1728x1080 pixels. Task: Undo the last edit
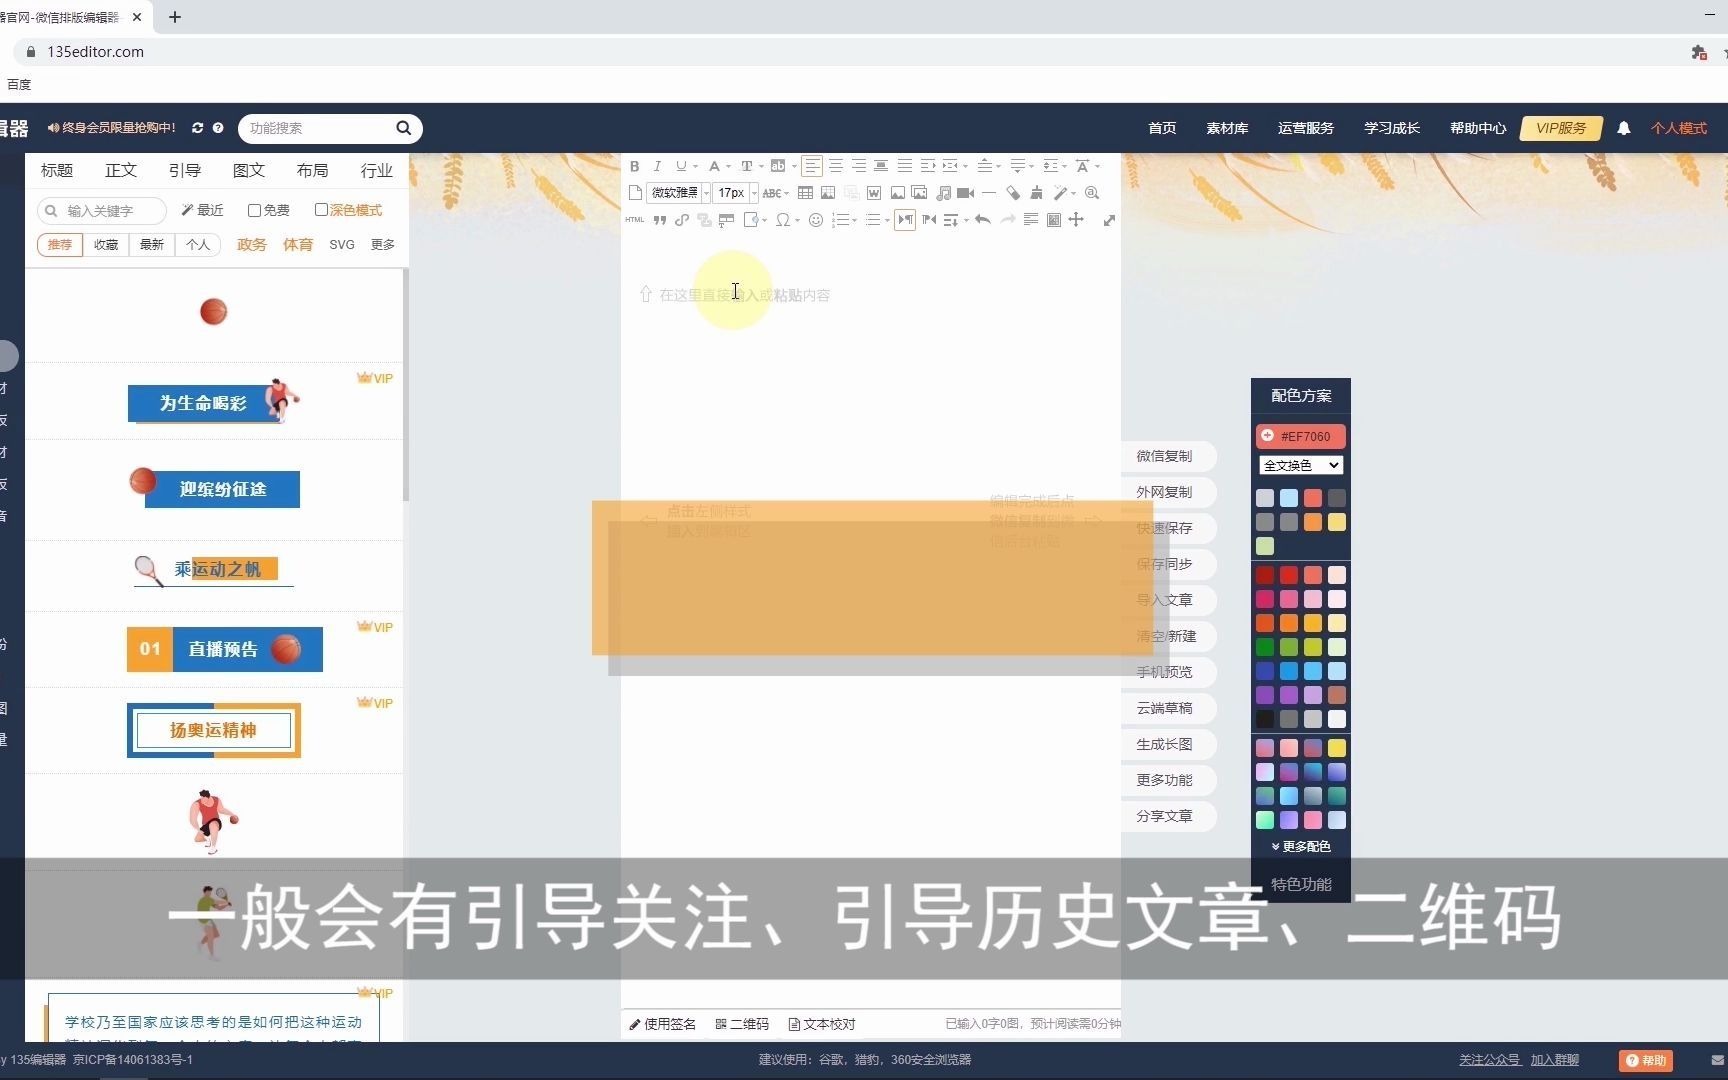pyautogui.click(x=983, y=220)
